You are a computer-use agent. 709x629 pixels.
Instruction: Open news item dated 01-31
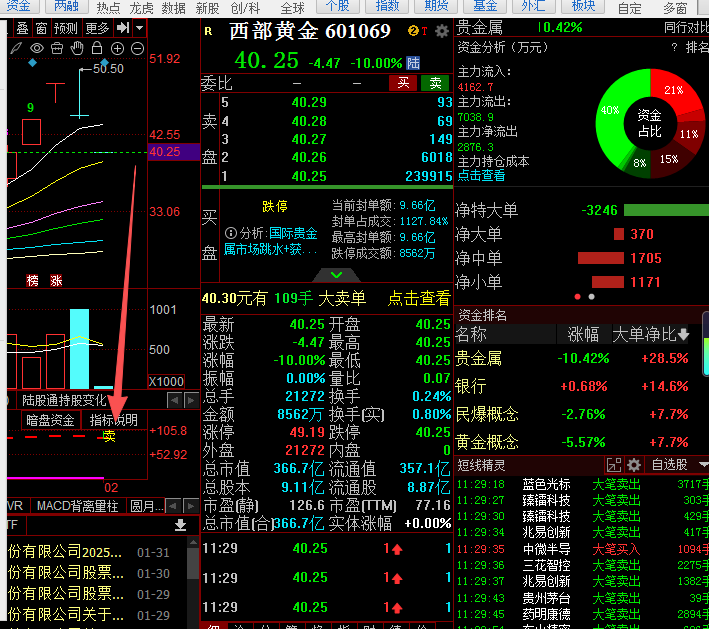(89, 552)
